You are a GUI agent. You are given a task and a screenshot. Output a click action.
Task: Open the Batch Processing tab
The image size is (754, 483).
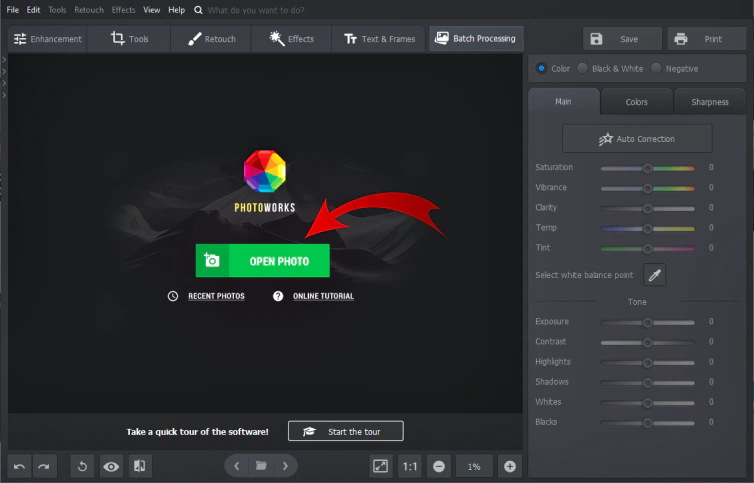coord(475,38)
